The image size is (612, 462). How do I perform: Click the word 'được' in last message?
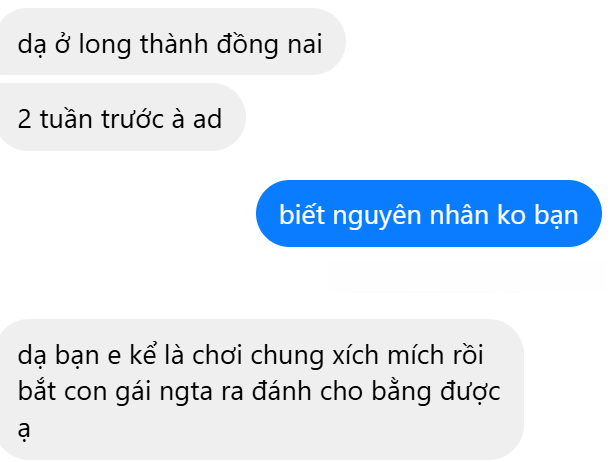click(470, 392)
